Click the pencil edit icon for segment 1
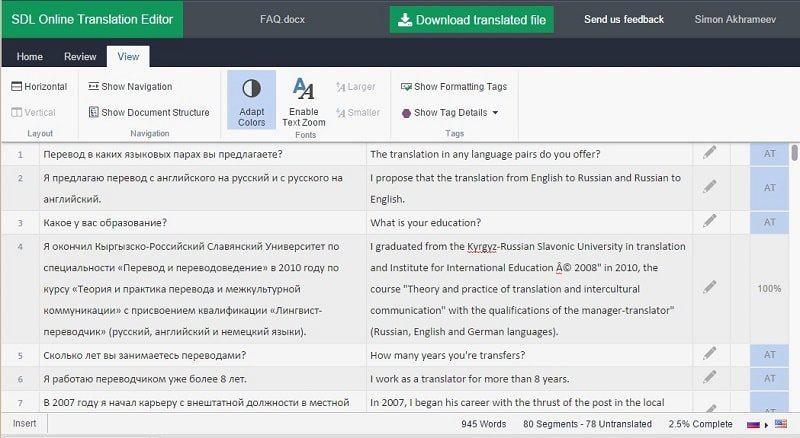800x438 pixels. click(x=709, y=152)
